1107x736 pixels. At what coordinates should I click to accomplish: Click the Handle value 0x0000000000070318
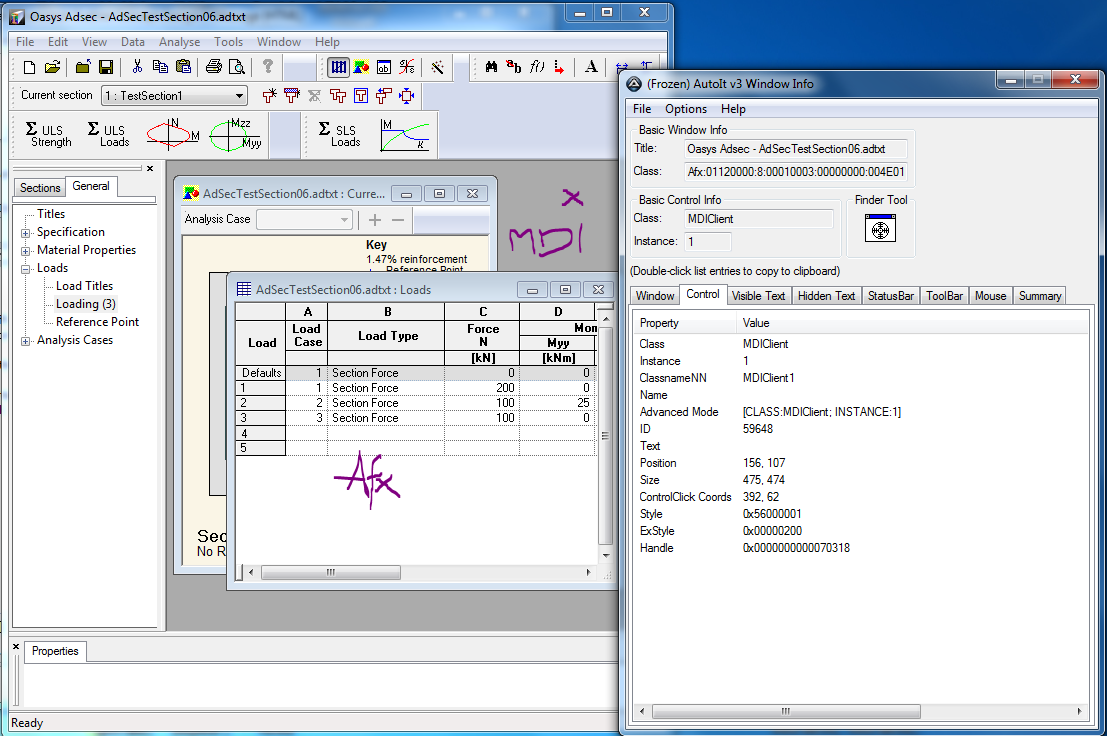click(x=796, y=548)
